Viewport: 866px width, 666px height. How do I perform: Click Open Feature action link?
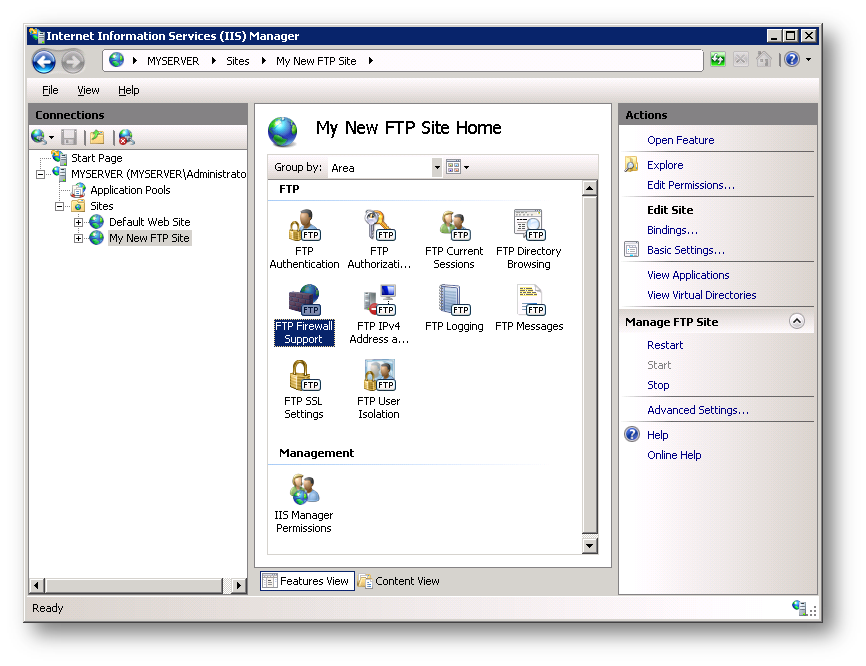(680, 140)
